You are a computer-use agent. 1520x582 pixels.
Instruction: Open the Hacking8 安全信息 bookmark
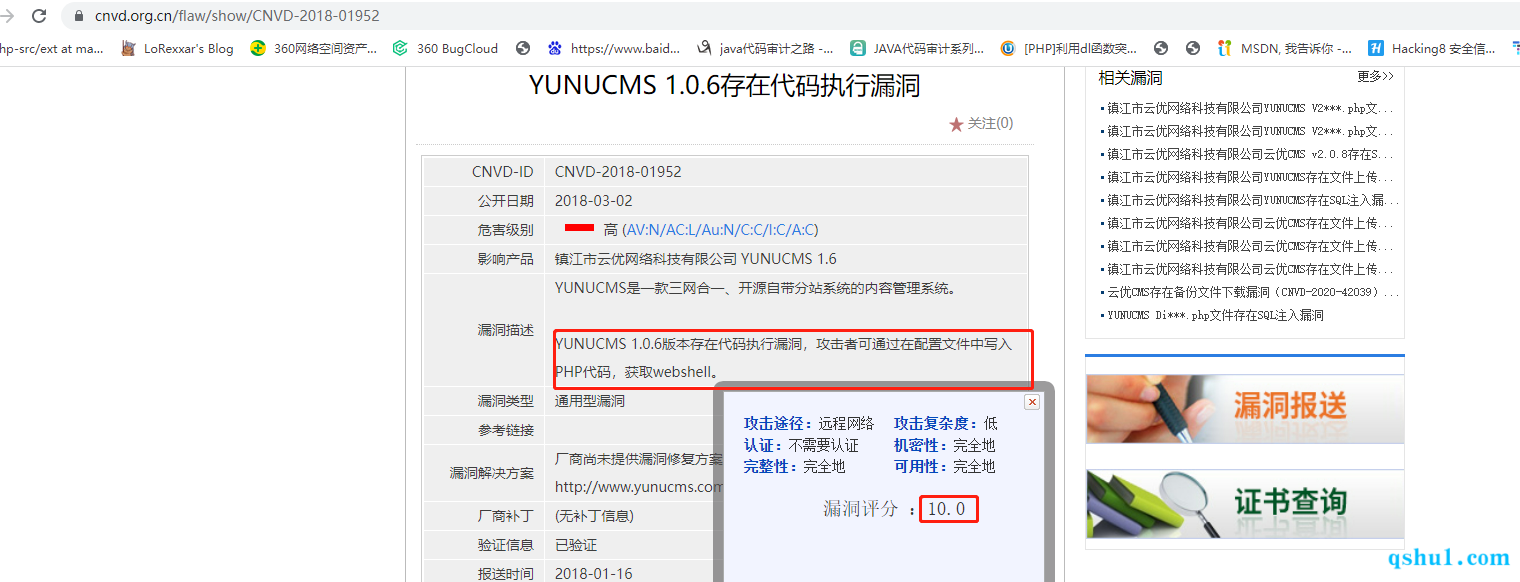[1432, 48]
